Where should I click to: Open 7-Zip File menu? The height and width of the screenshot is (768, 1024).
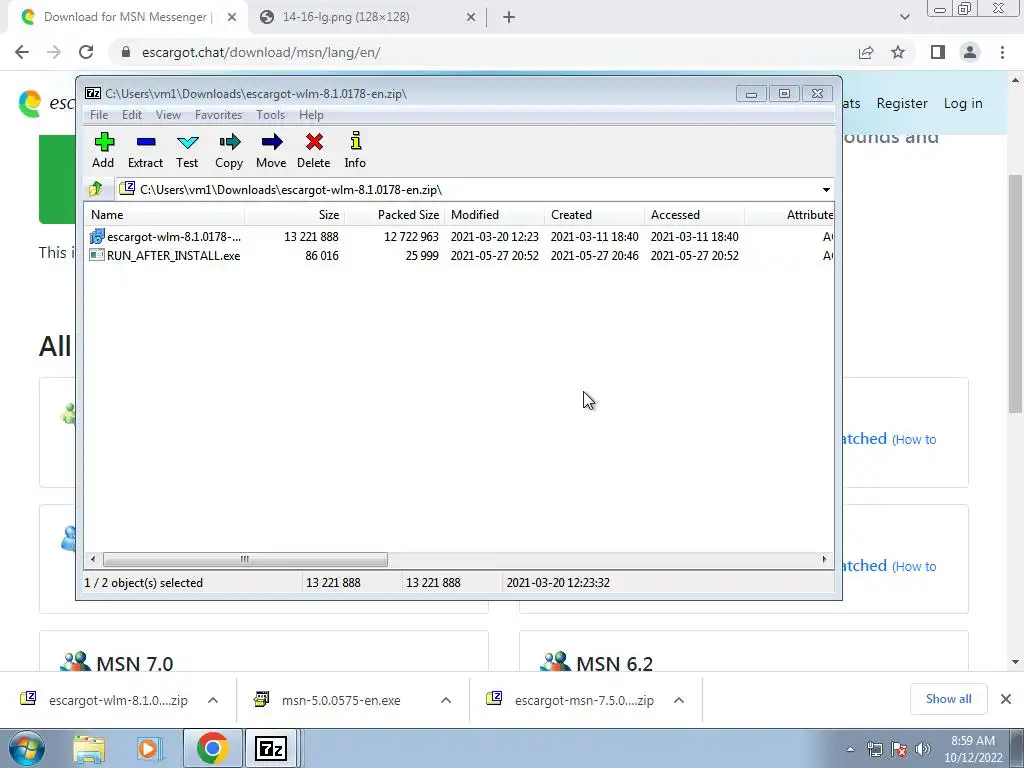click(99, 115)
